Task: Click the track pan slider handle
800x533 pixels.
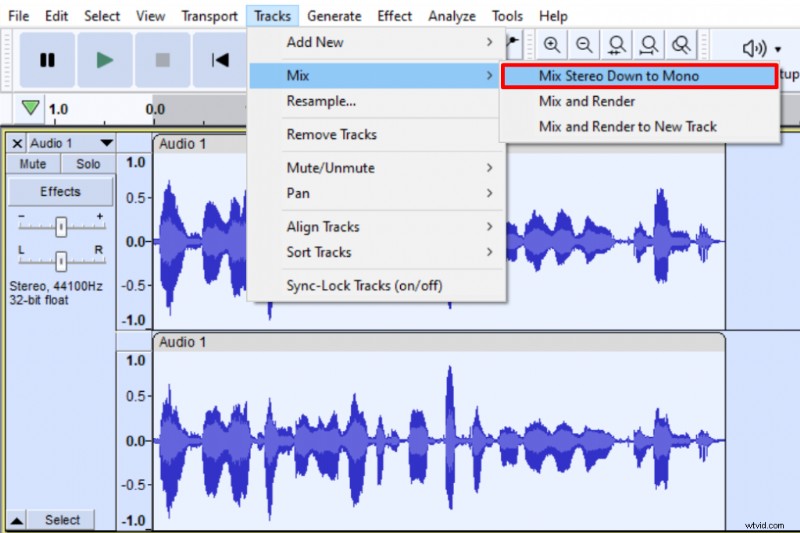Action: (x=61, y=261)
